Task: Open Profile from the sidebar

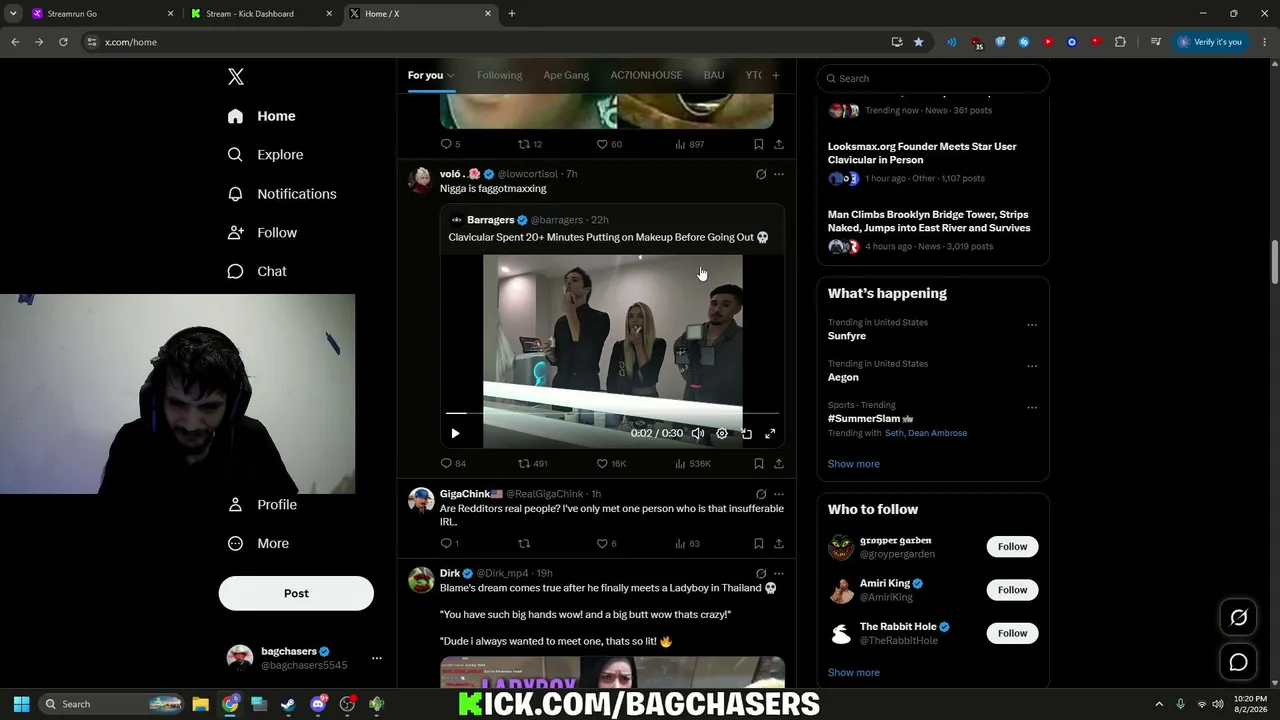Action: (262, 505)
